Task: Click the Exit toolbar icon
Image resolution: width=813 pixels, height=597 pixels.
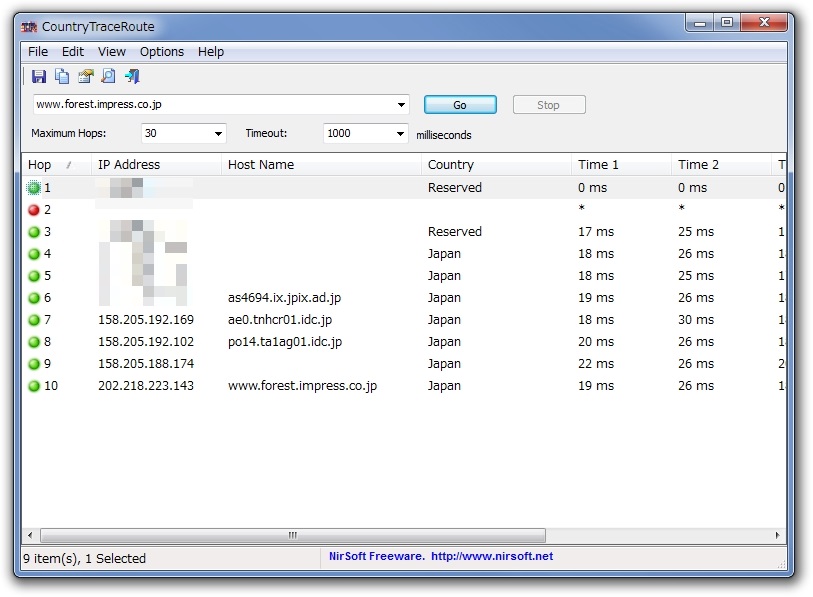Action: click(132, 77)
